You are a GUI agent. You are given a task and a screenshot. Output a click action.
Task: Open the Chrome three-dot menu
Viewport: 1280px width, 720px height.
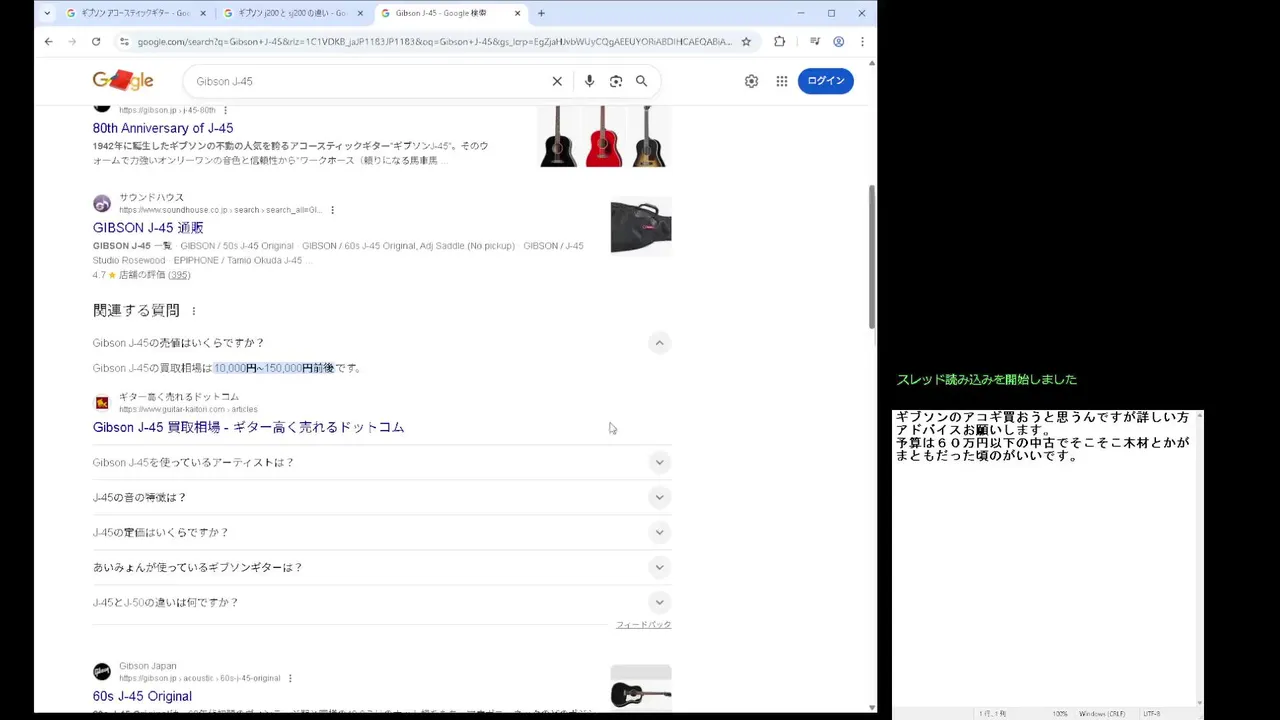point(862,41)
